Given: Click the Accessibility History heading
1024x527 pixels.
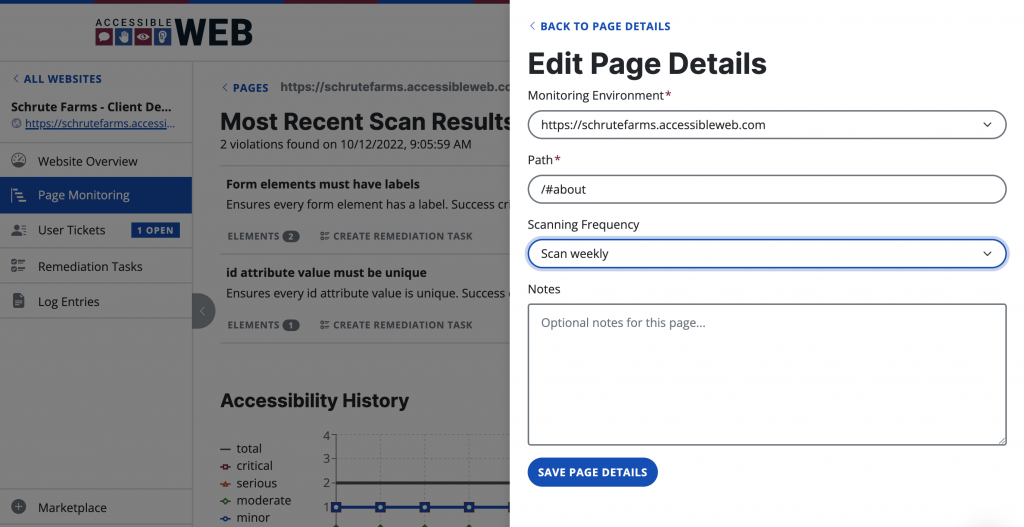Looking at the screenshot, I should [x=315, y=400].
